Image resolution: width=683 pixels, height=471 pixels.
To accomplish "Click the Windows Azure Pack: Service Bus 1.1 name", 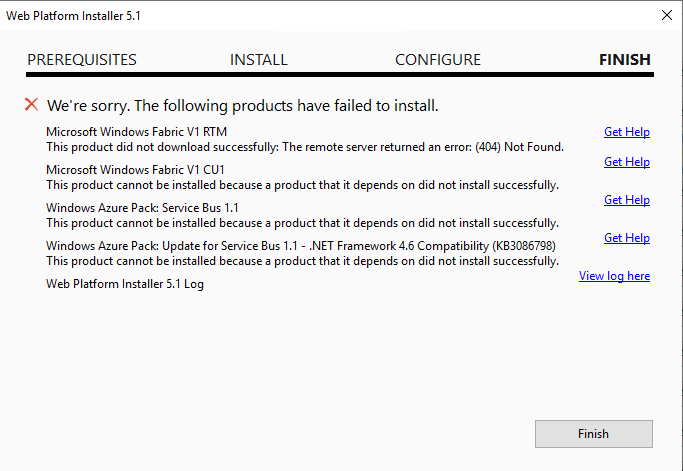I will point(142,207).
